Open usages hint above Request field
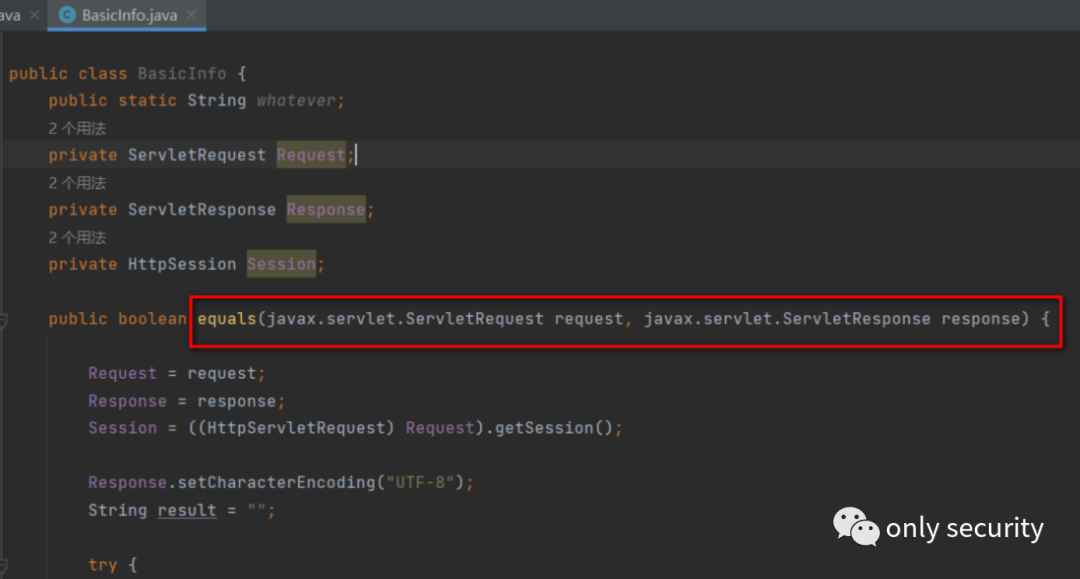This screenshot has width=1080, height=579. [77, 128]
